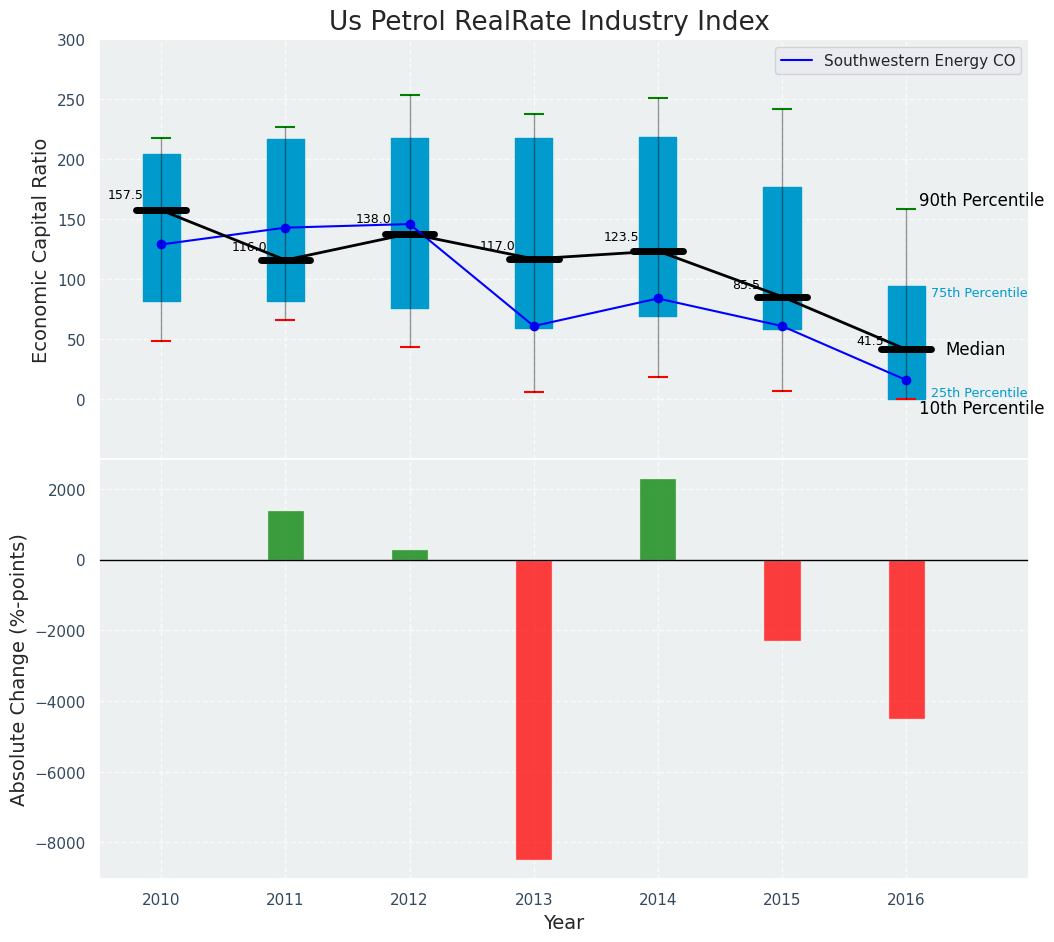Click the red 2015 change bar
Screen dimensions: 1054x942
click(782, 600)
